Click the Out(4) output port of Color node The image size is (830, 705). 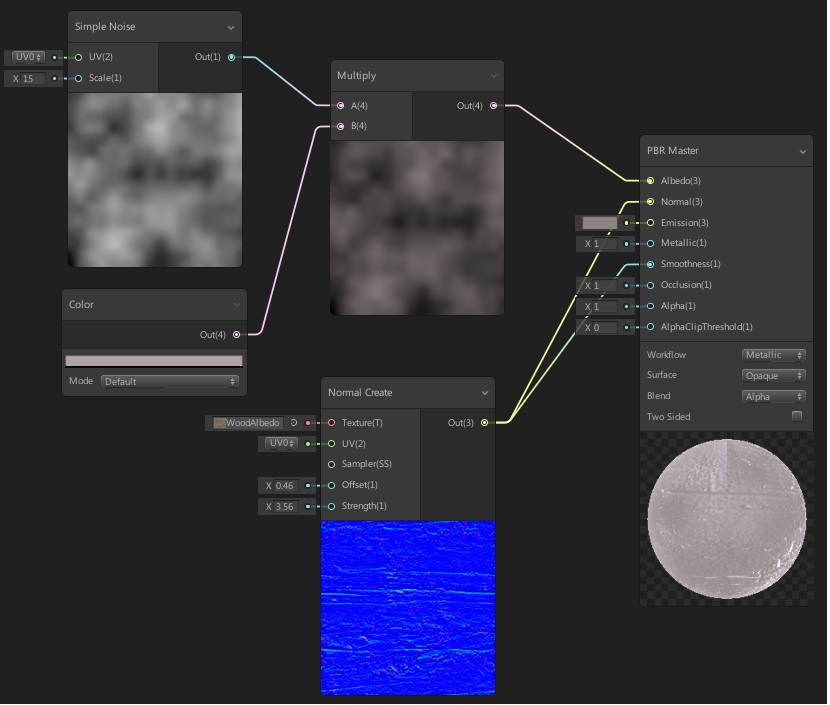[x=237, y=335]
